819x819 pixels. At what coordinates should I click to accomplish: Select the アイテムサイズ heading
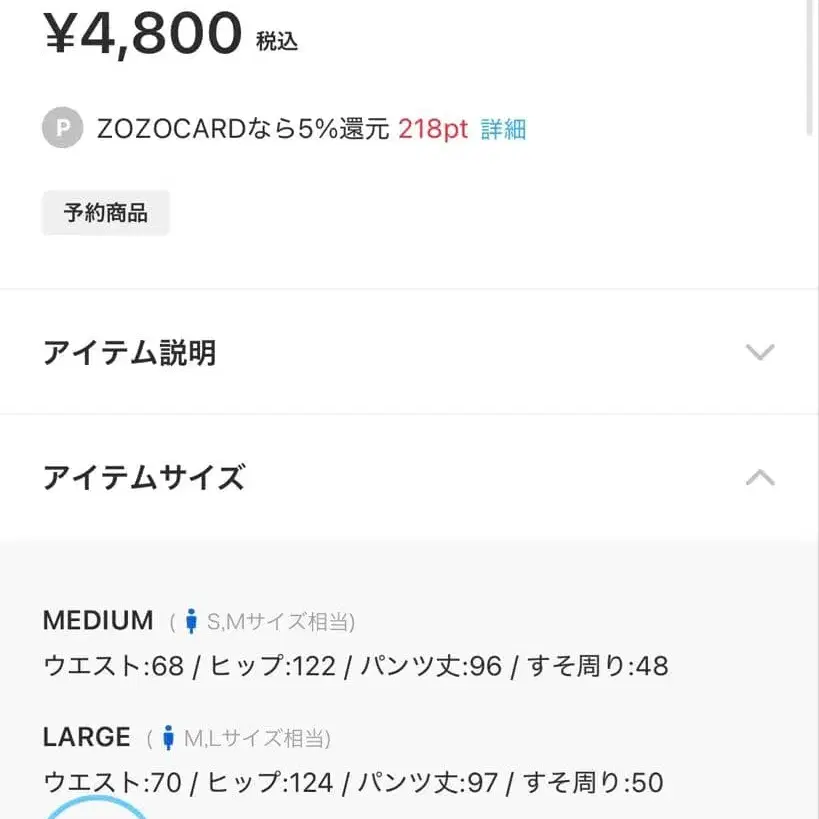(143, 478)
